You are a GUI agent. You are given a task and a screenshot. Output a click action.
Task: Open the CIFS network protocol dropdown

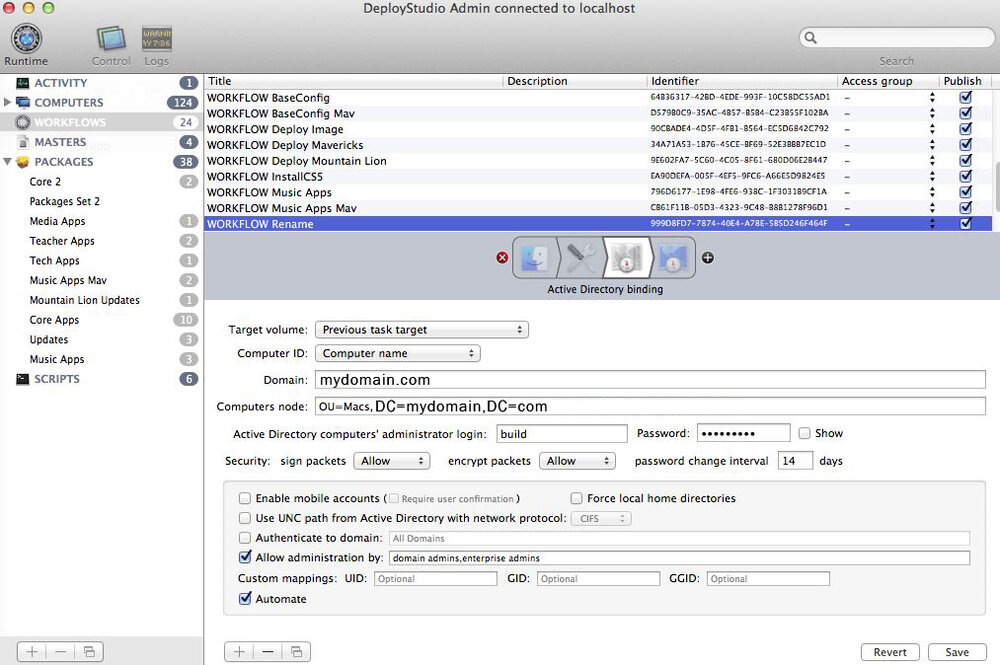coord(601,518)
